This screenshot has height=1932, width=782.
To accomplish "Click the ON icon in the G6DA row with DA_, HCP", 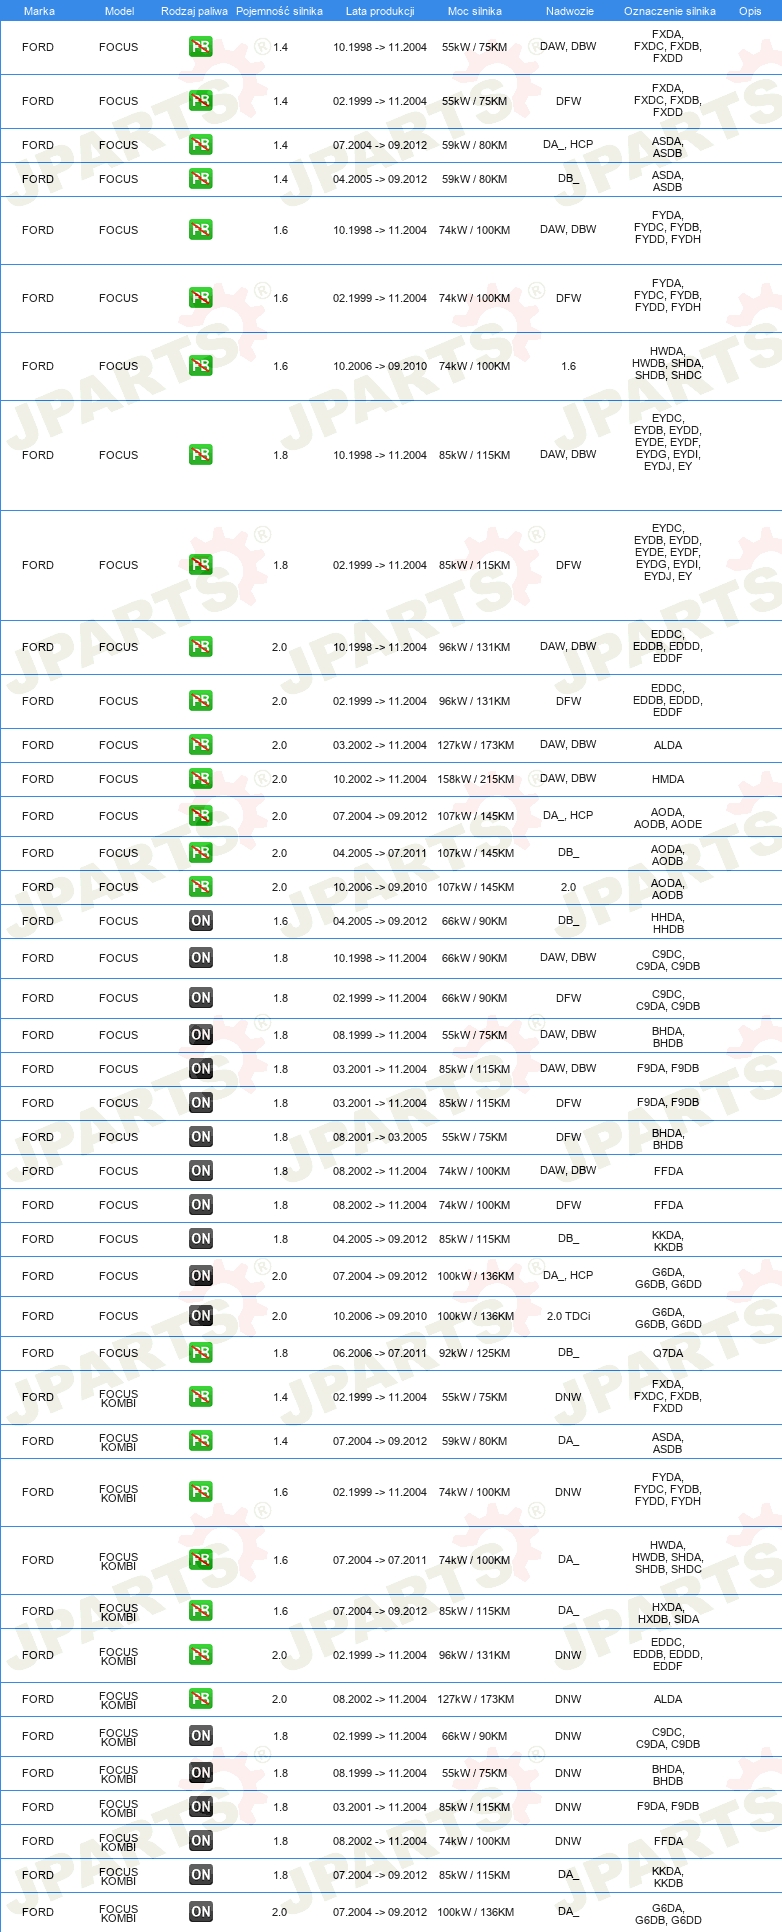I will (201, 1276).
